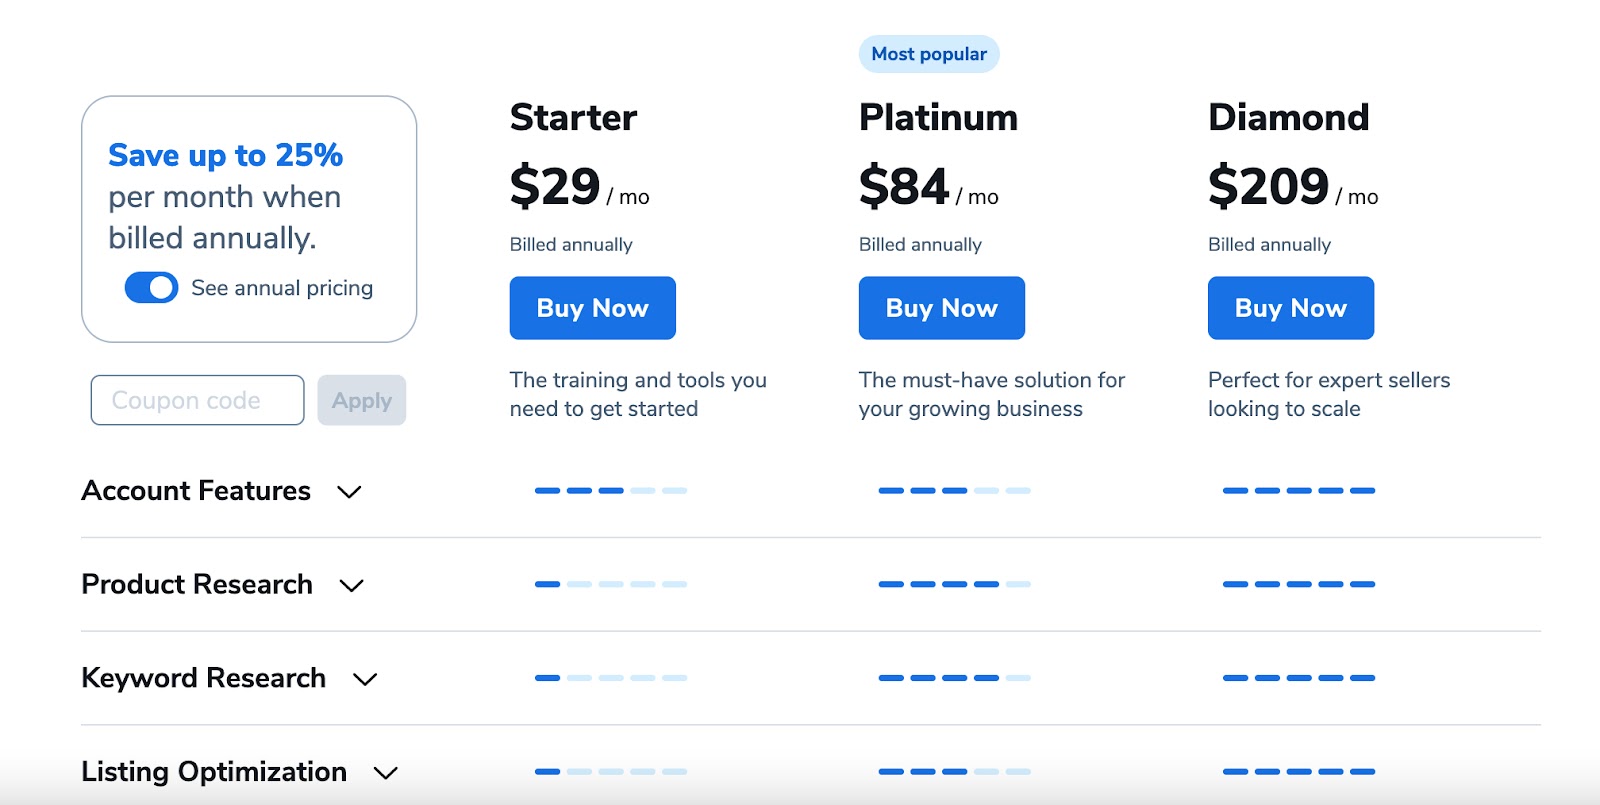1600x805 pixels.
Task: Click the Starter plan heading
Action: 573,118
